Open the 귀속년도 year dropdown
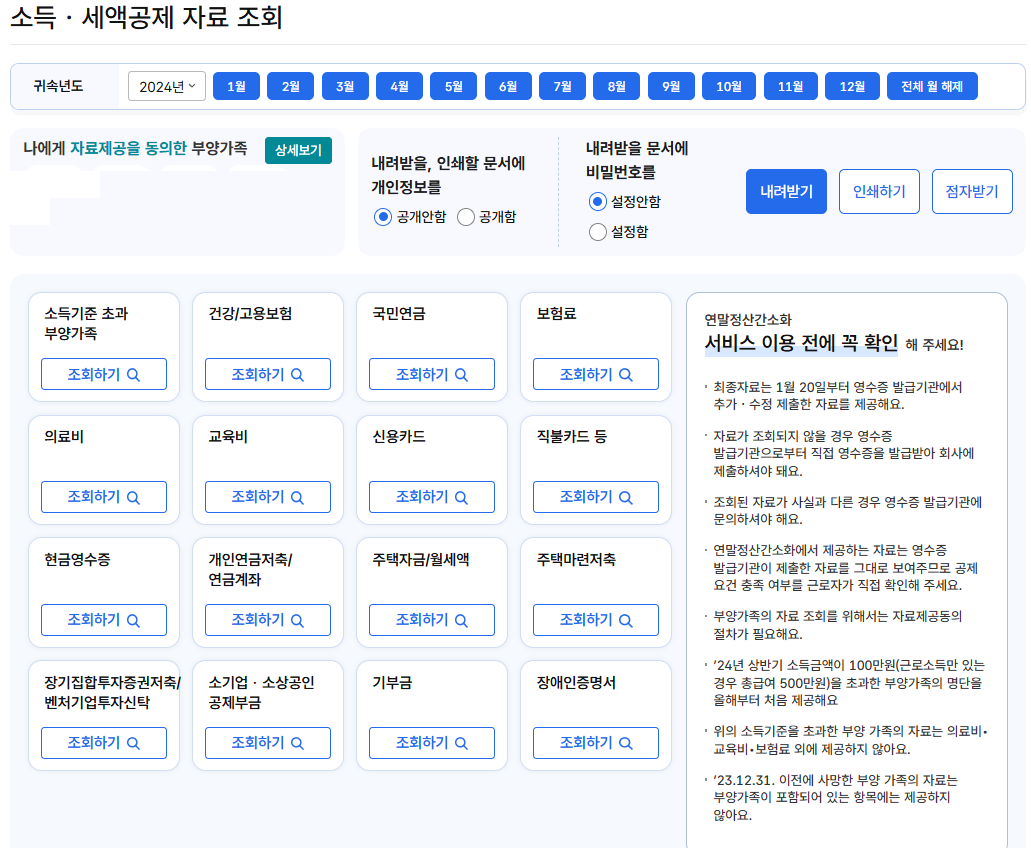Viewport: 1031px width, 848px height. (166, 86)
